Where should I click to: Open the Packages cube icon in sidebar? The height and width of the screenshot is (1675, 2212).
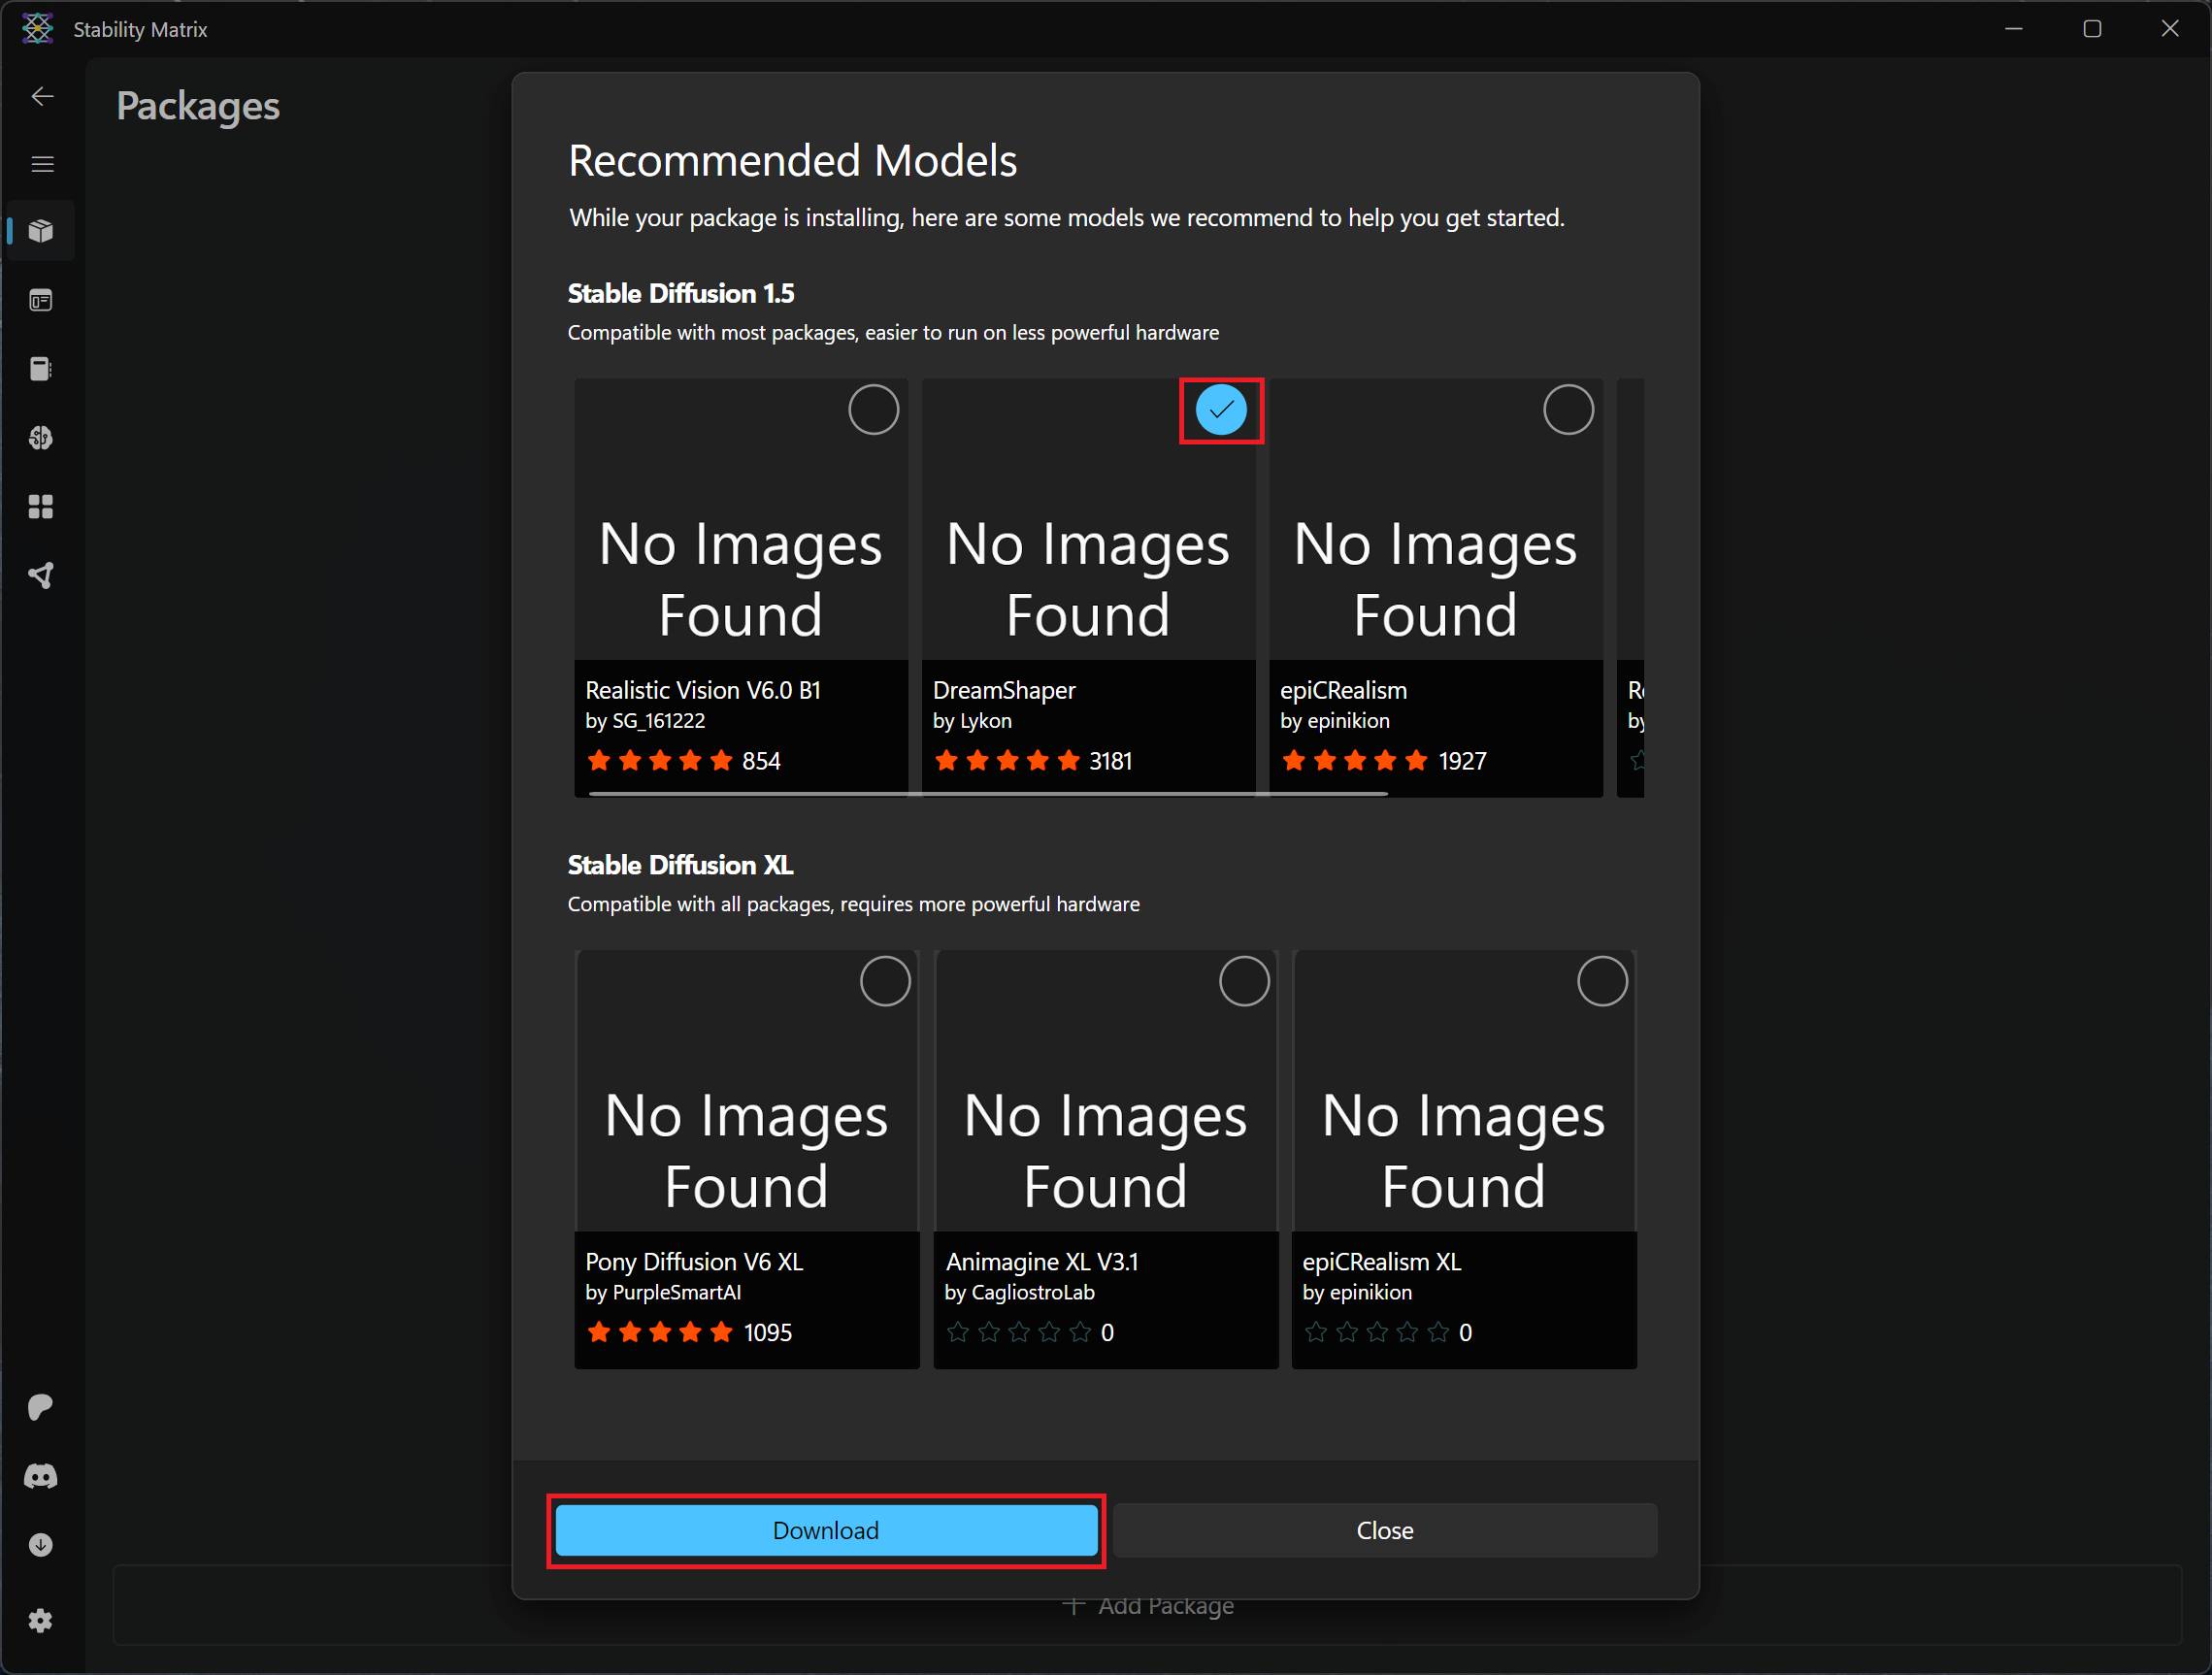pyautogui.click(x=41, y=231)
